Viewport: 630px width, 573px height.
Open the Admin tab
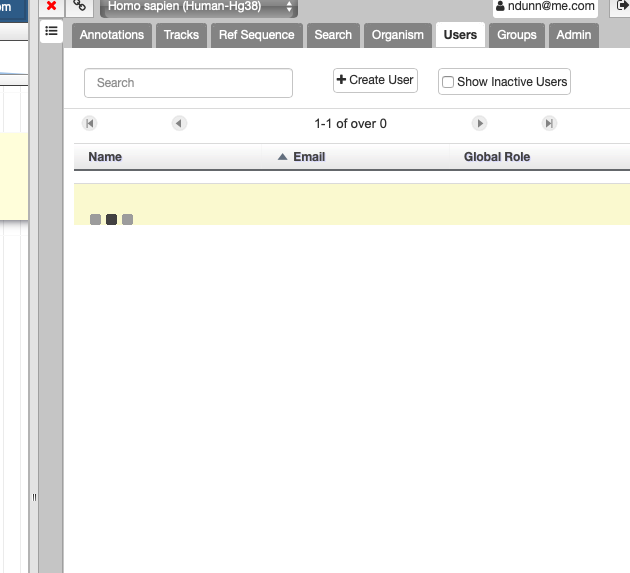(x=574, y=35)
